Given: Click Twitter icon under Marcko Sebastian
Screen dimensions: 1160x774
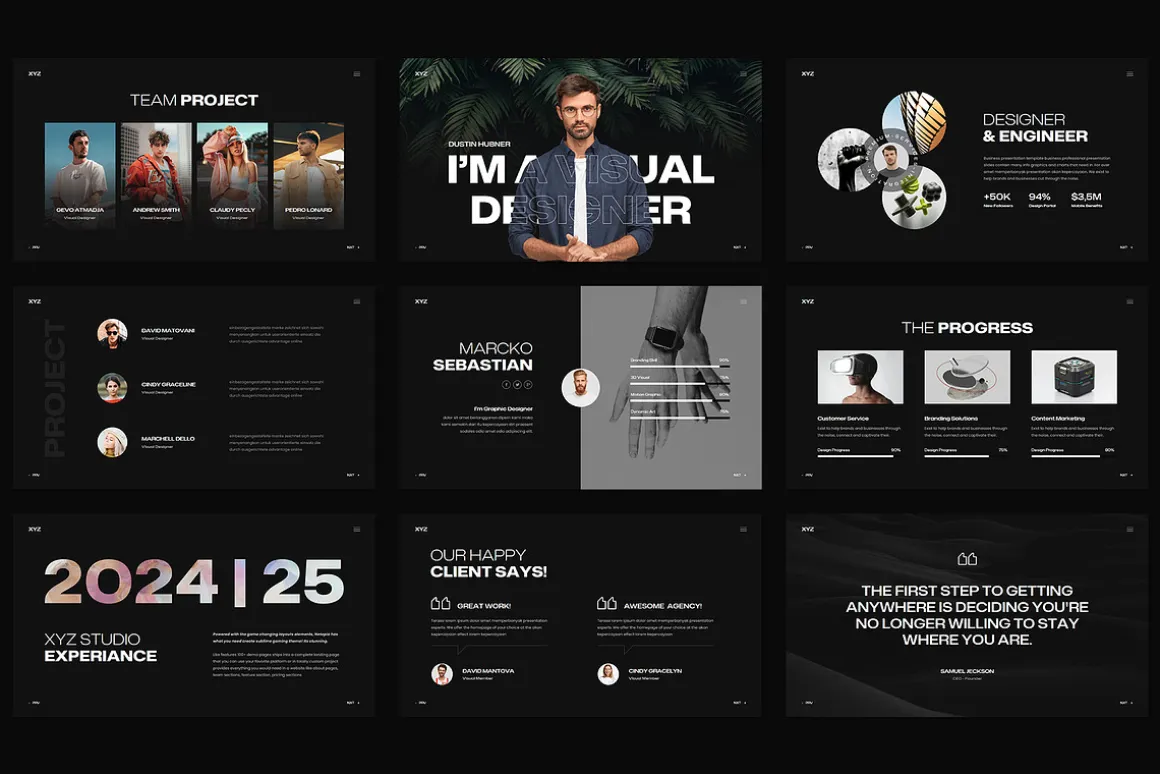Looking at the screenshot, I should 517,385.
